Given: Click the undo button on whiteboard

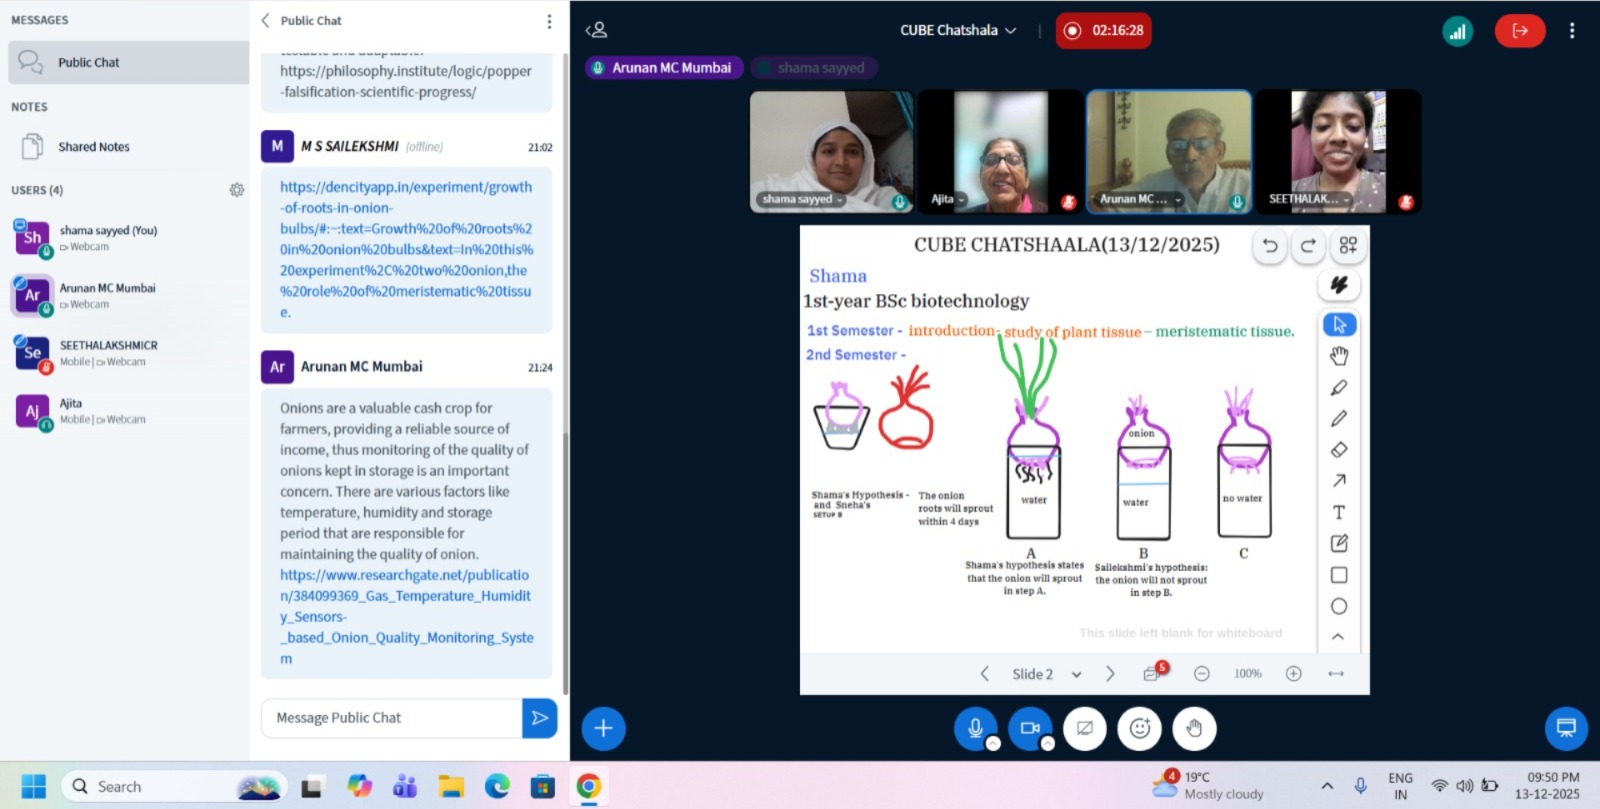Looking at the screenshot, I should point(1270,246).
